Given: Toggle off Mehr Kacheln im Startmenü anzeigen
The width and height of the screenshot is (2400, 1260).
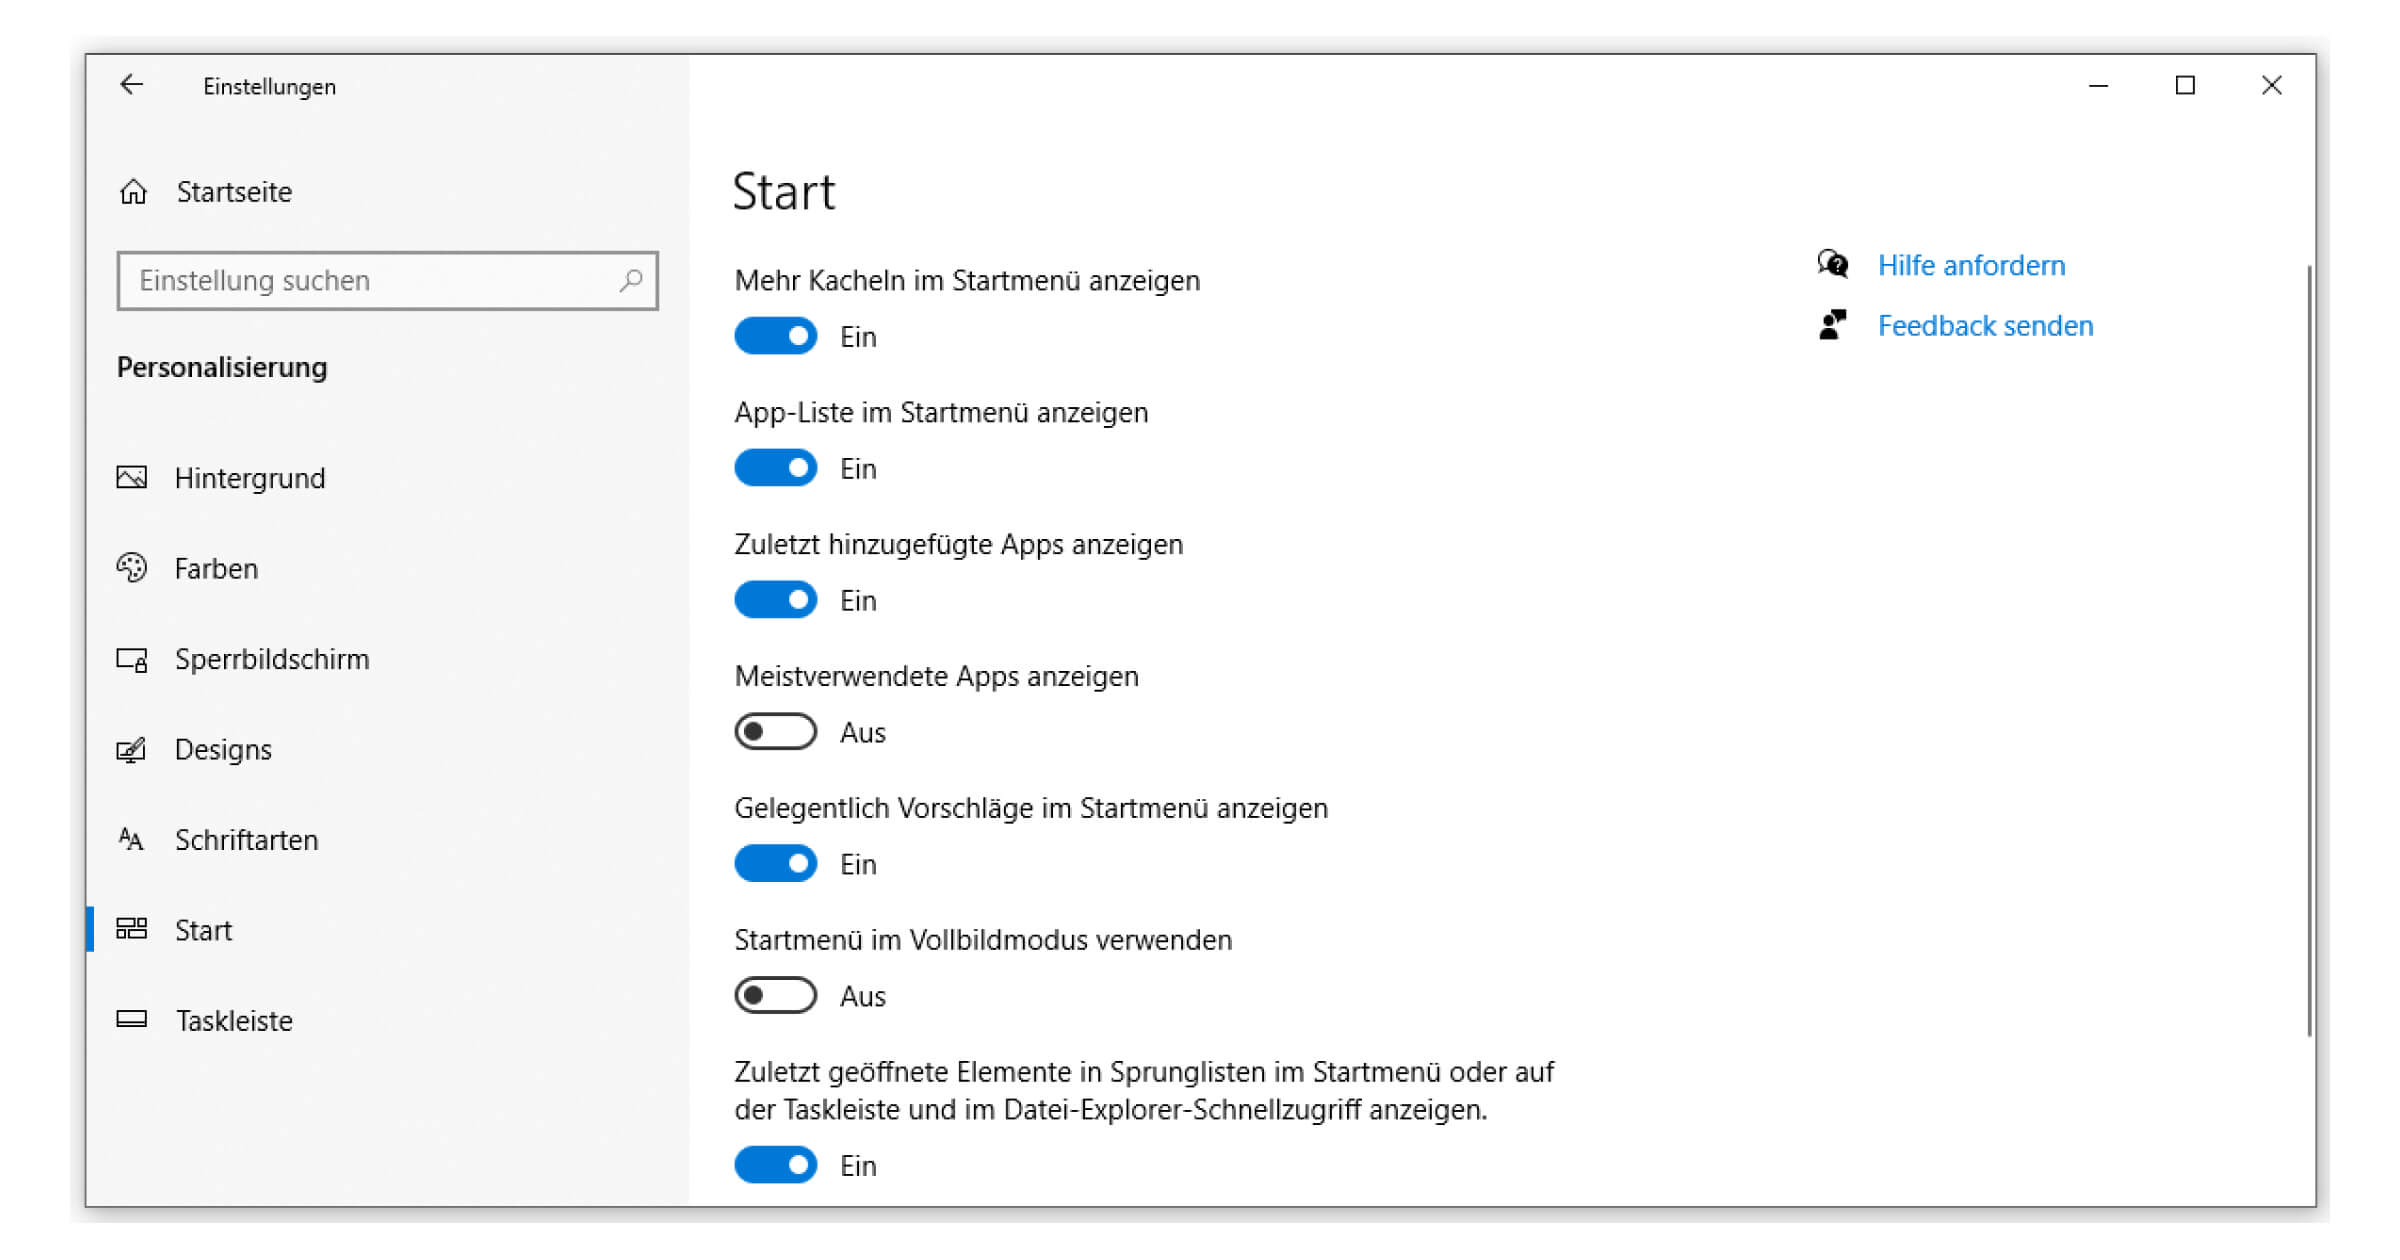Looking at the screenshot, I should coord(776,336).
